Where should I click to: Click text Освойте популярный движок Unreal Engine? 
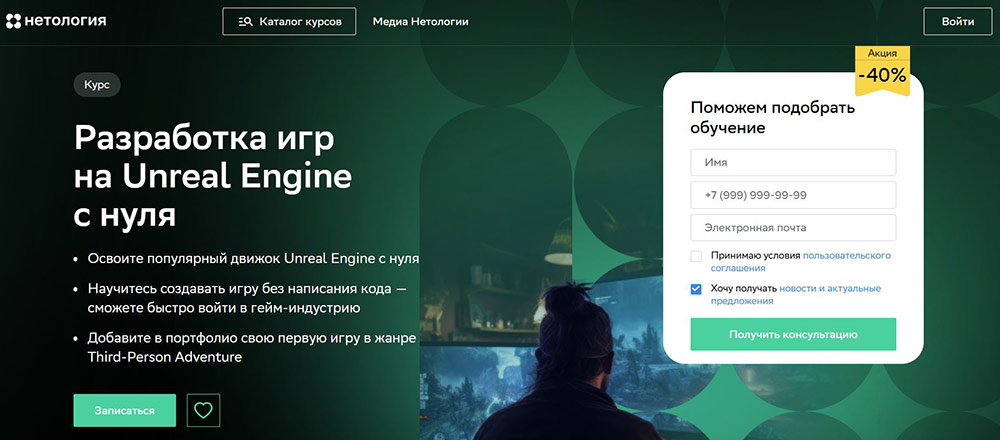click(253, 258)
